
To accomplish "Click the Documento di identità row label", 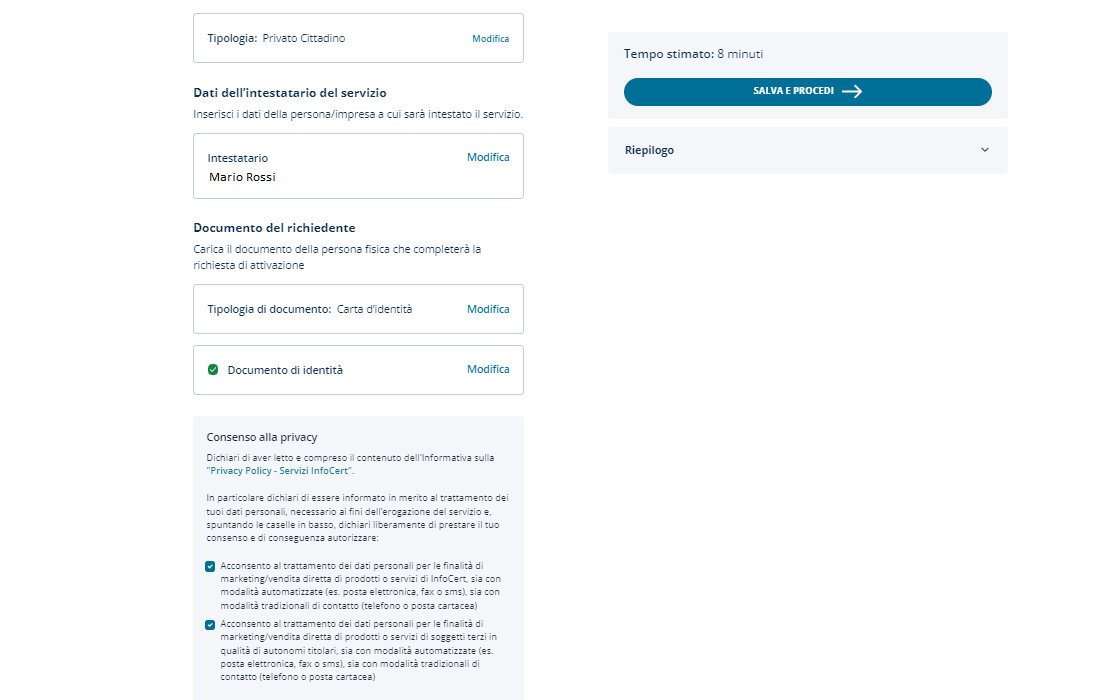I will (x=285, y=370).
